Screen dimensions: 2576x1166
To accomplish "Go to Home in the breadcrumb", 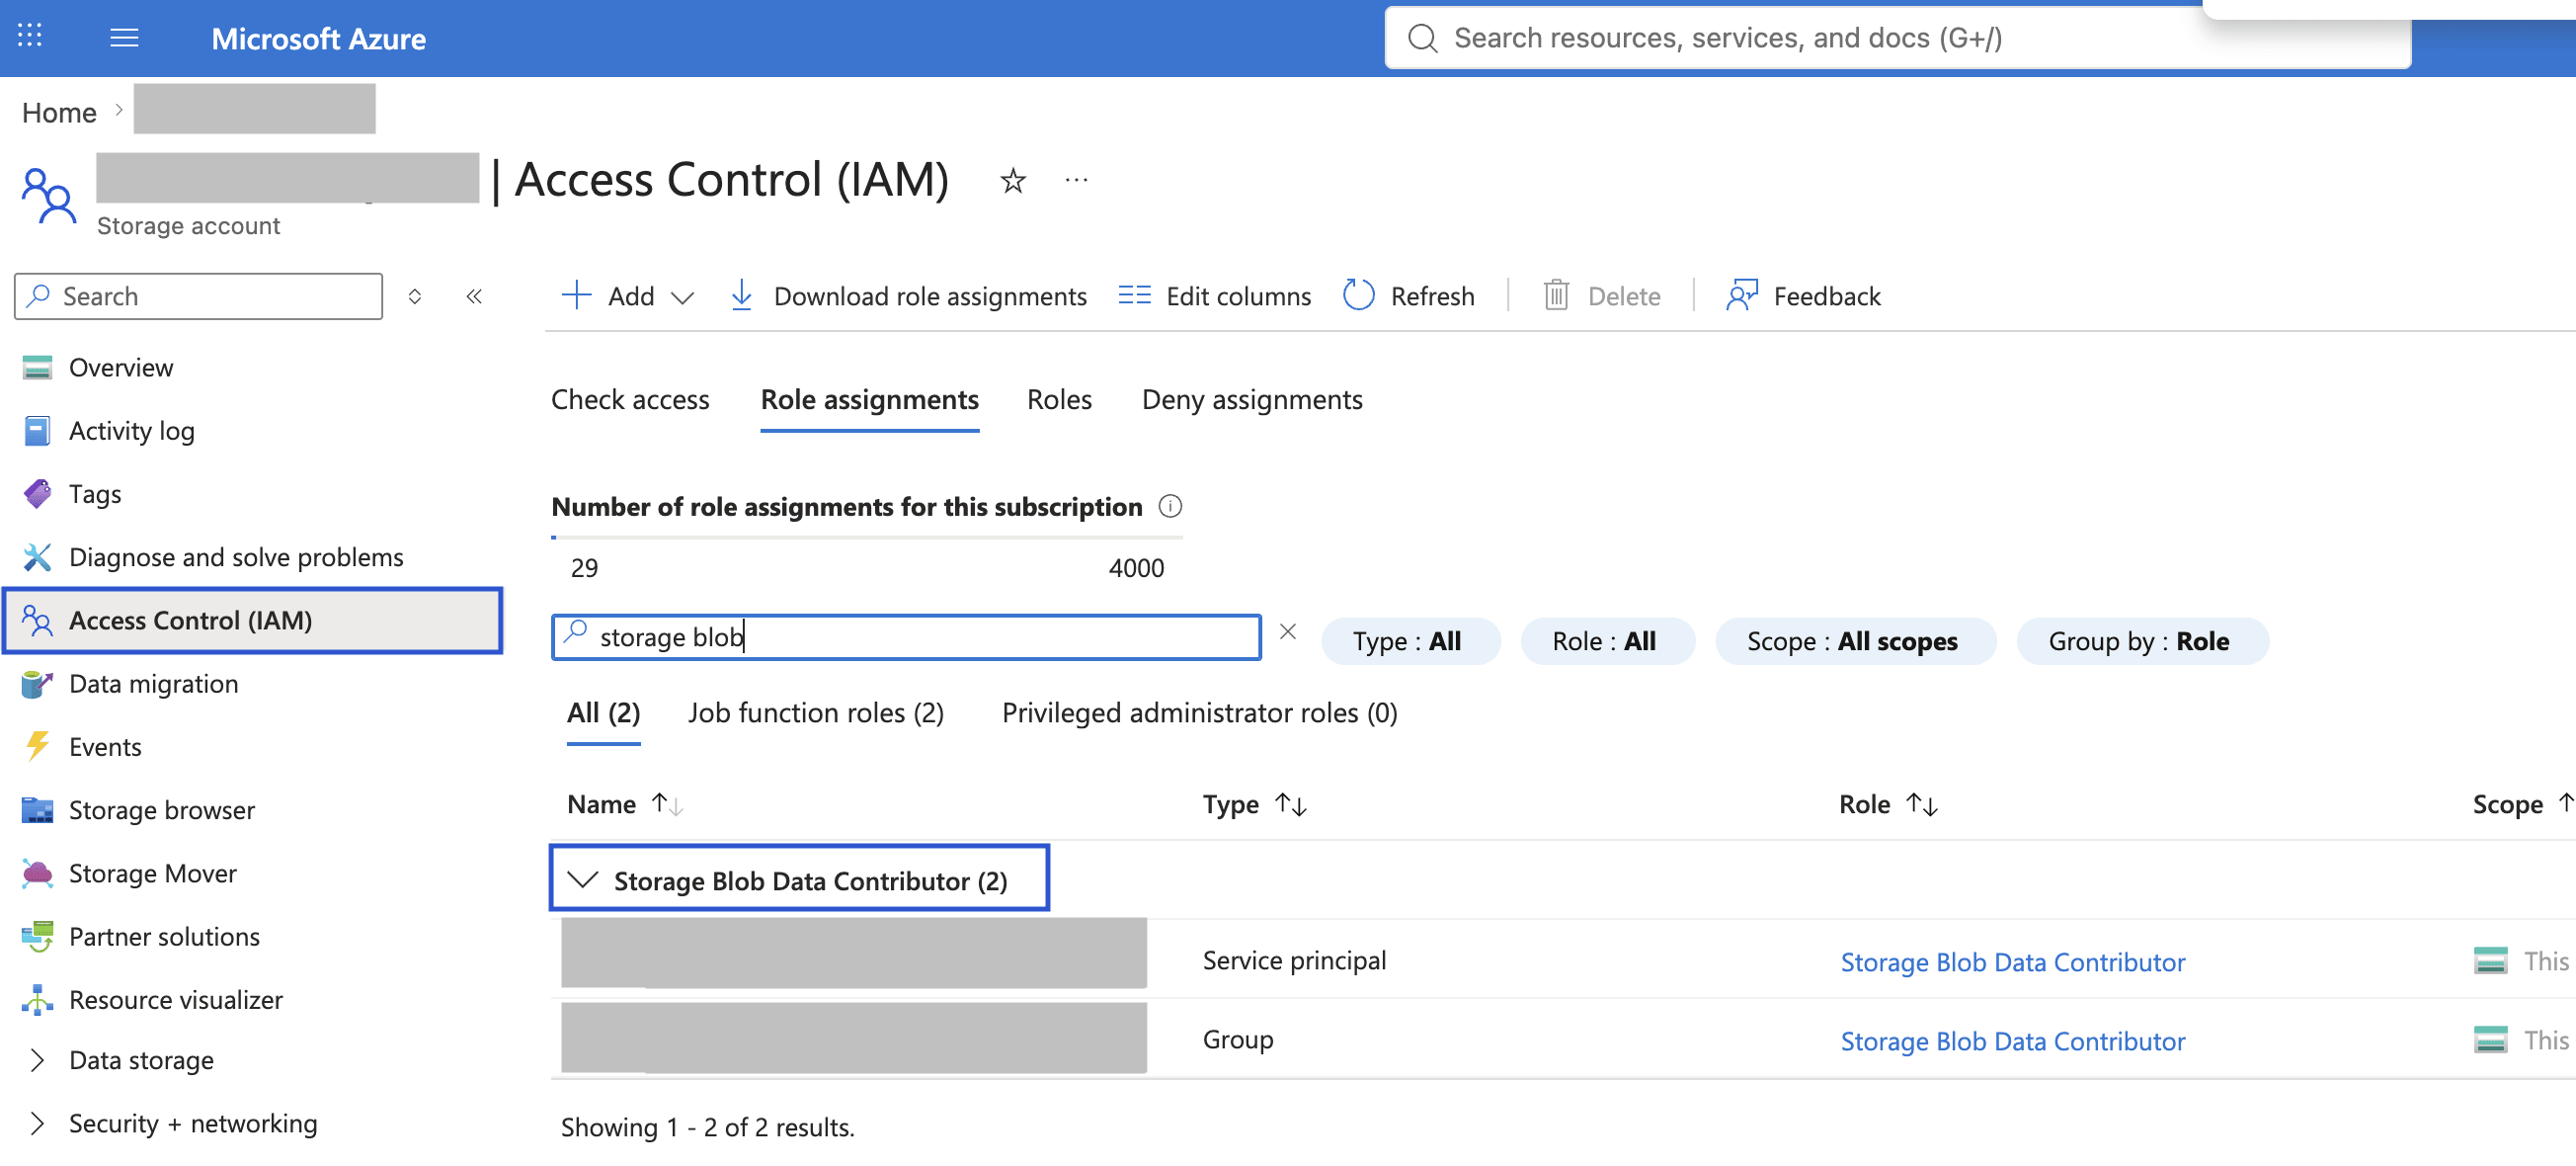I will (x=59, y=113).
